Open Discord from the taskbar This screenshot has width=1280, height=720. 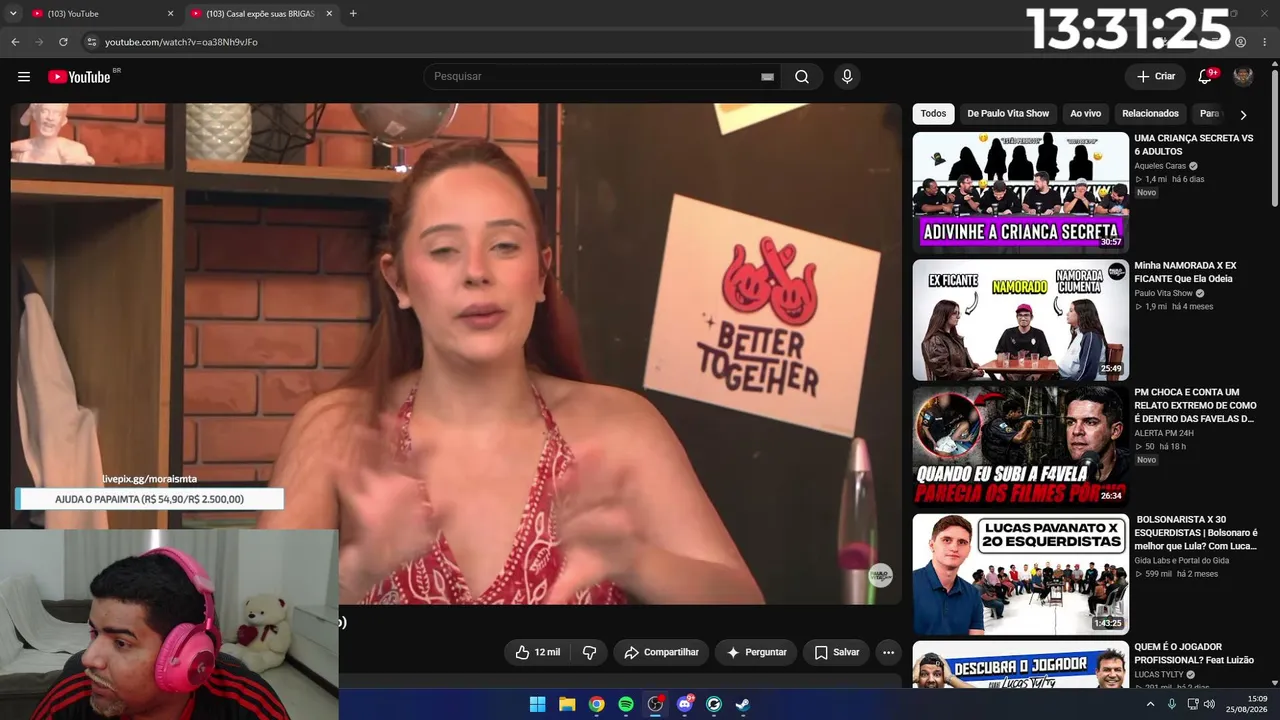[685, 704]
